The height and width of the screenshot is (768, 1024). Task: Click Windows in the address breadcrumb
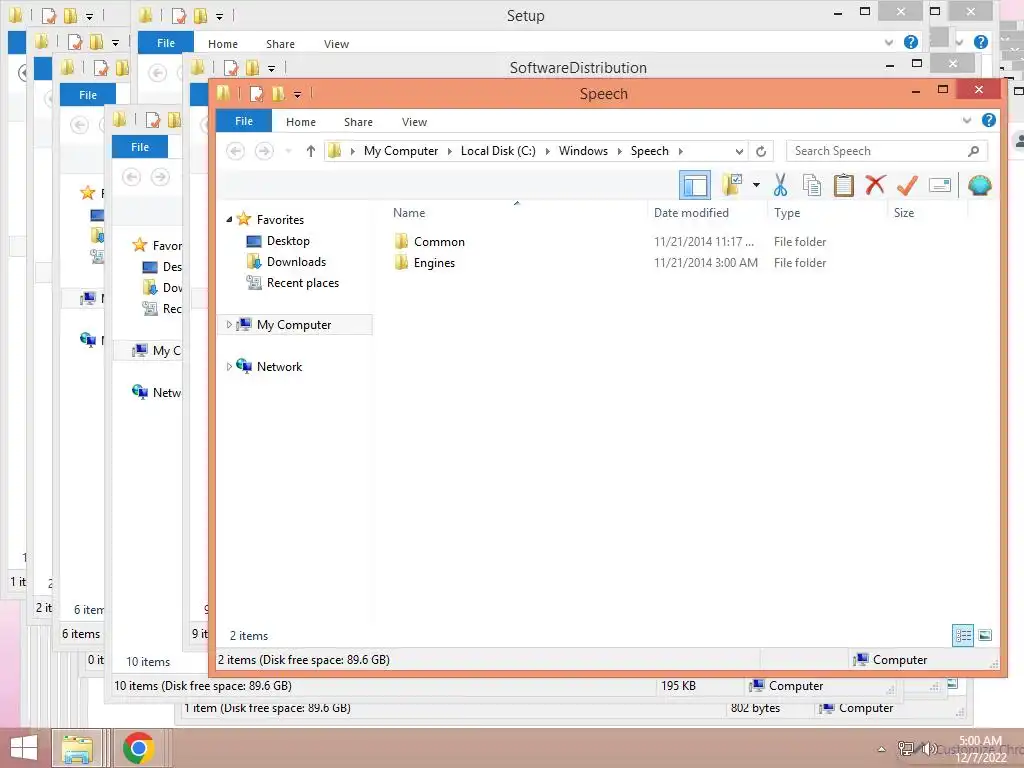tap(583, 151)
